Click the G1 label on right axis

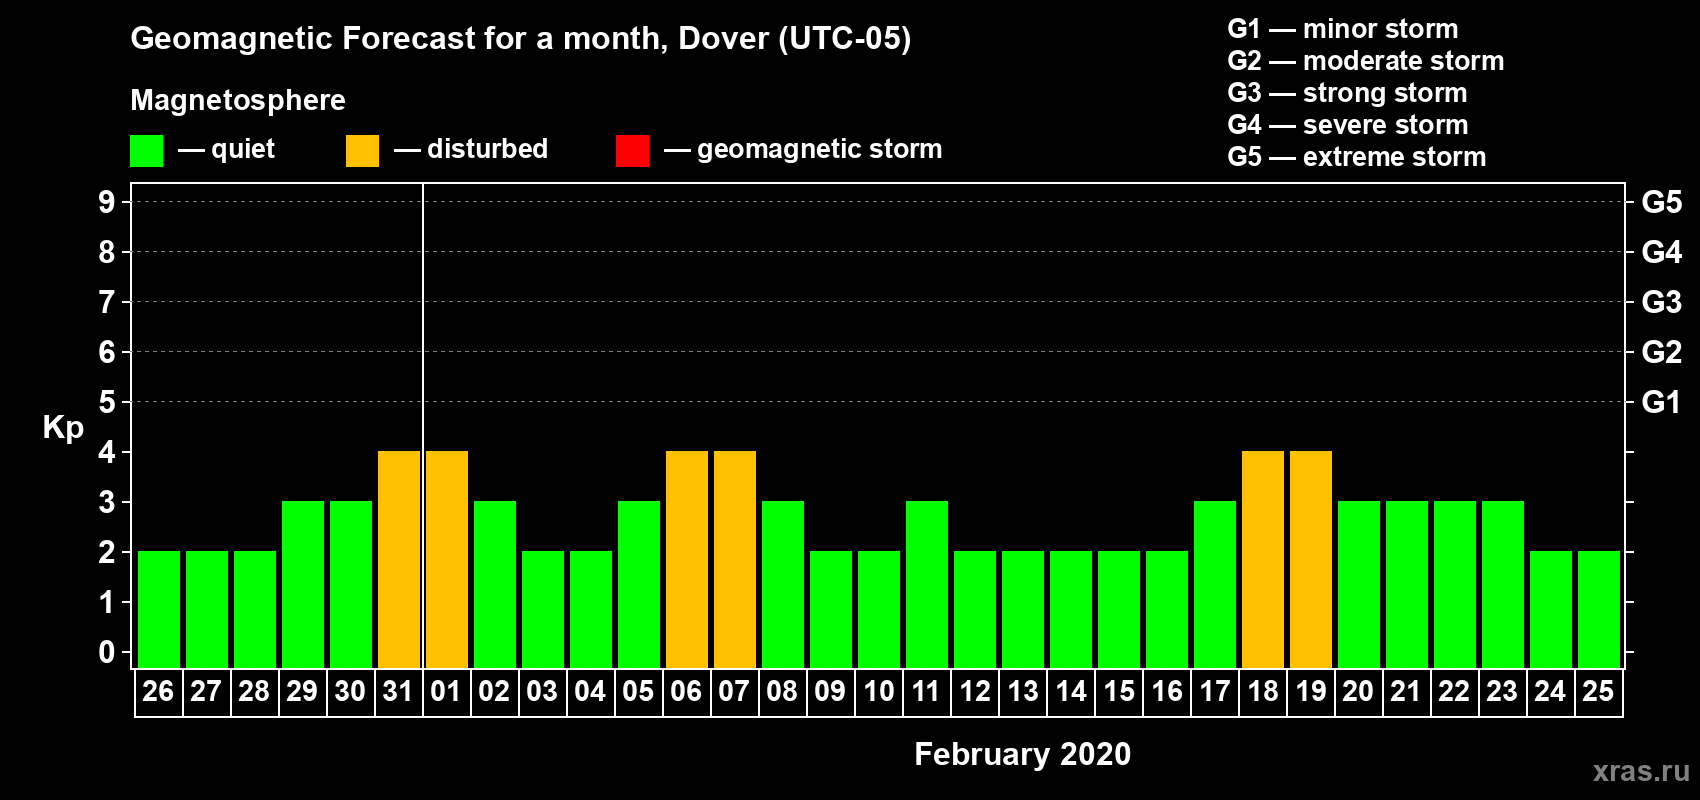click(x=1661, y=402)
